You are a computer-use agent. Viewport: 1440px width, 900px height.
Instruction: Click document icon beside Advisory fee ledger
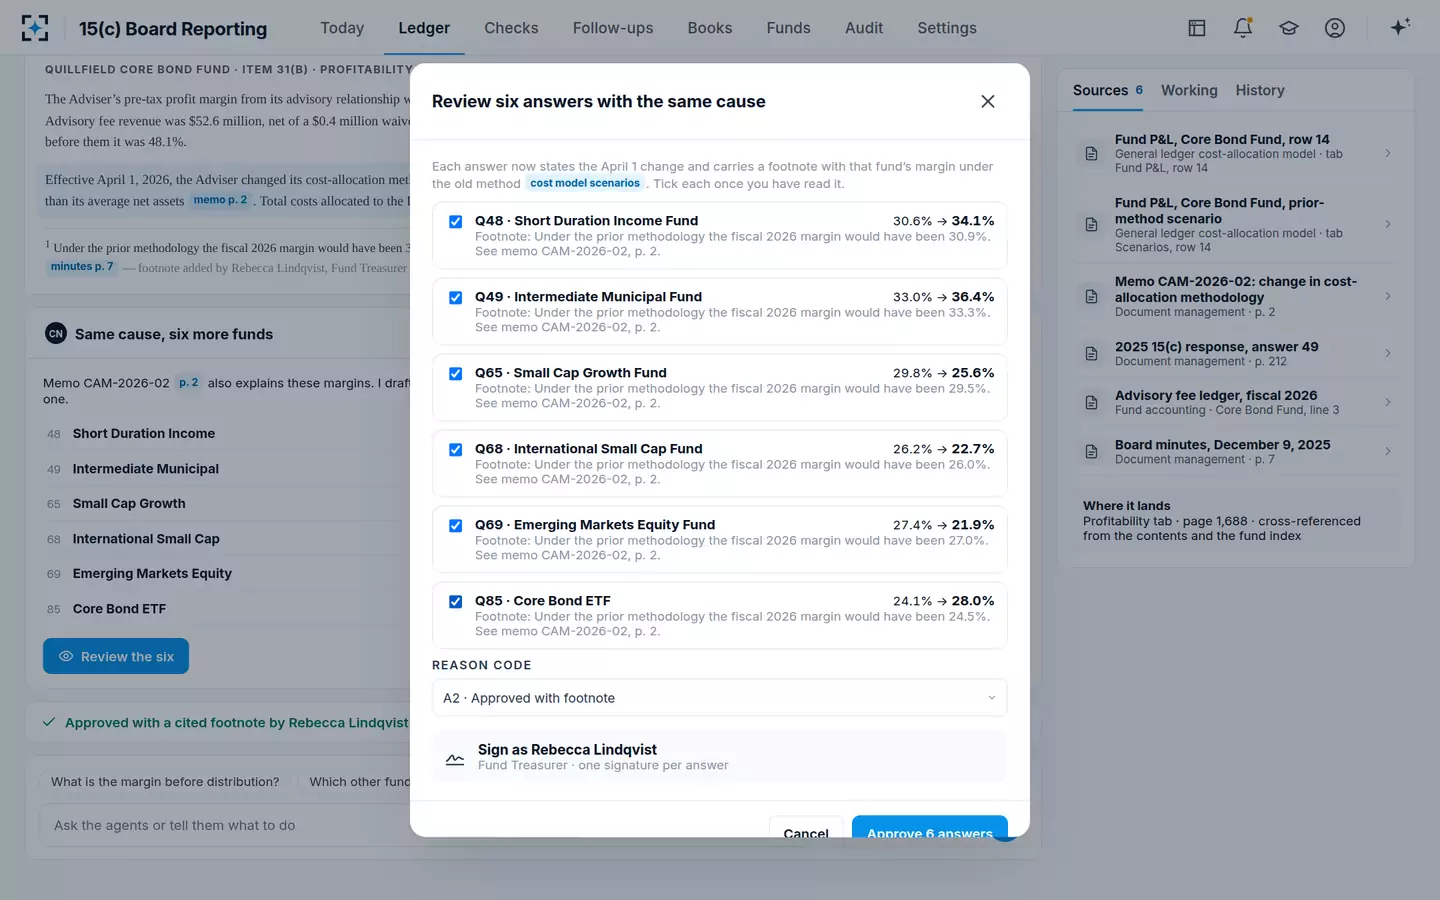coord(1092,403)
